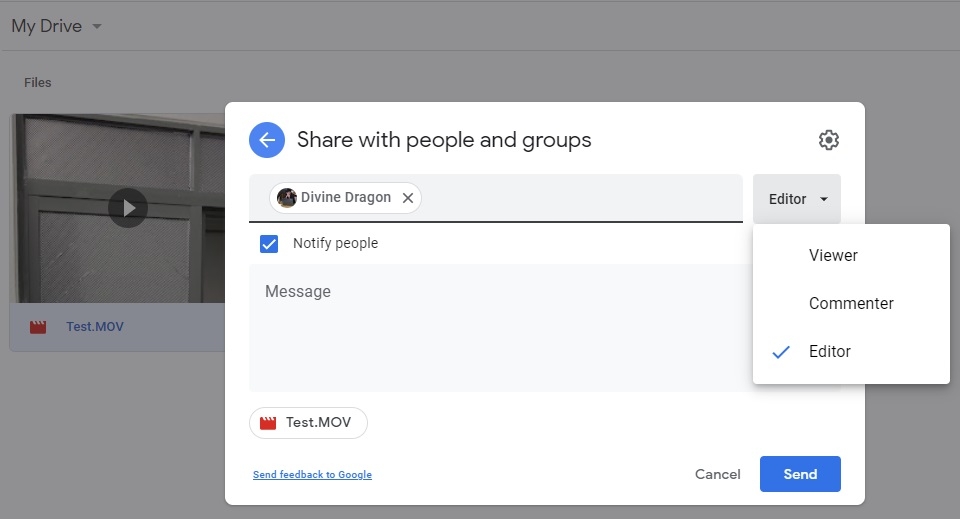Select Viewer from role menu
This screenshot has height=519, width=960.
pos(851,255)
